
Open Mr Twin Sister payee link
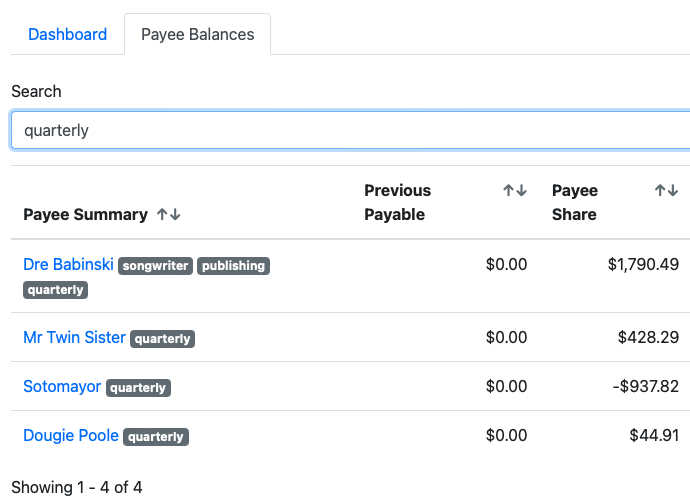74,338
